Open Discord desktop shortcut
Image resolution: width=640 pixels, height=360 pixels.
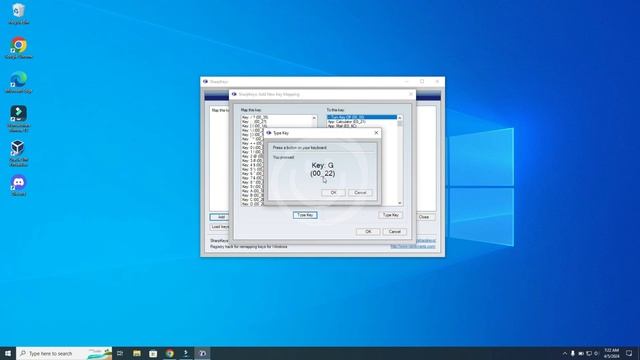(x=18, y=186)
